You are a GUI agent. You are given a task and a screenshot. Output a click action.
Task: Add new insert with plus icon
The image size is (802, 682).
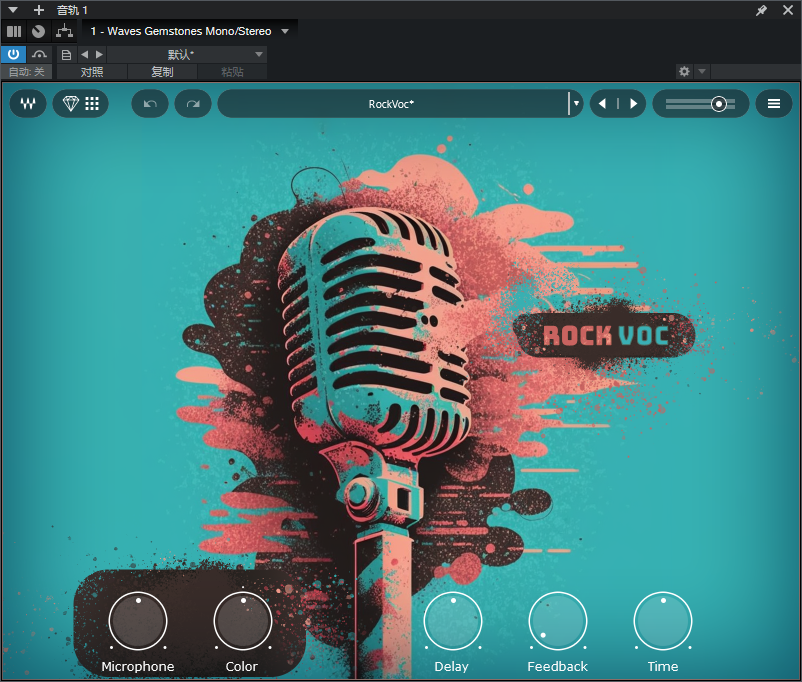pos(39,10)
